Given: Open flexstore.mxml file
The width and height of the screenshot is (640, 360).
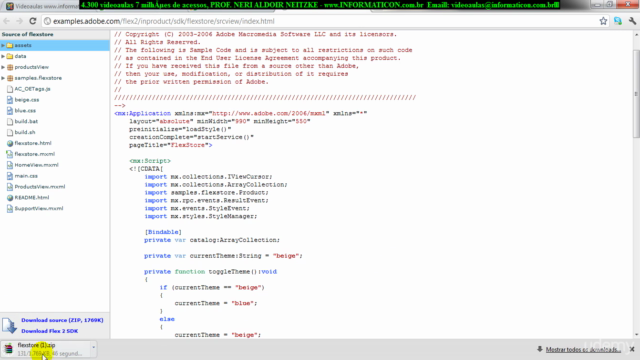Looking at the screenshot, I should point(35,154).
